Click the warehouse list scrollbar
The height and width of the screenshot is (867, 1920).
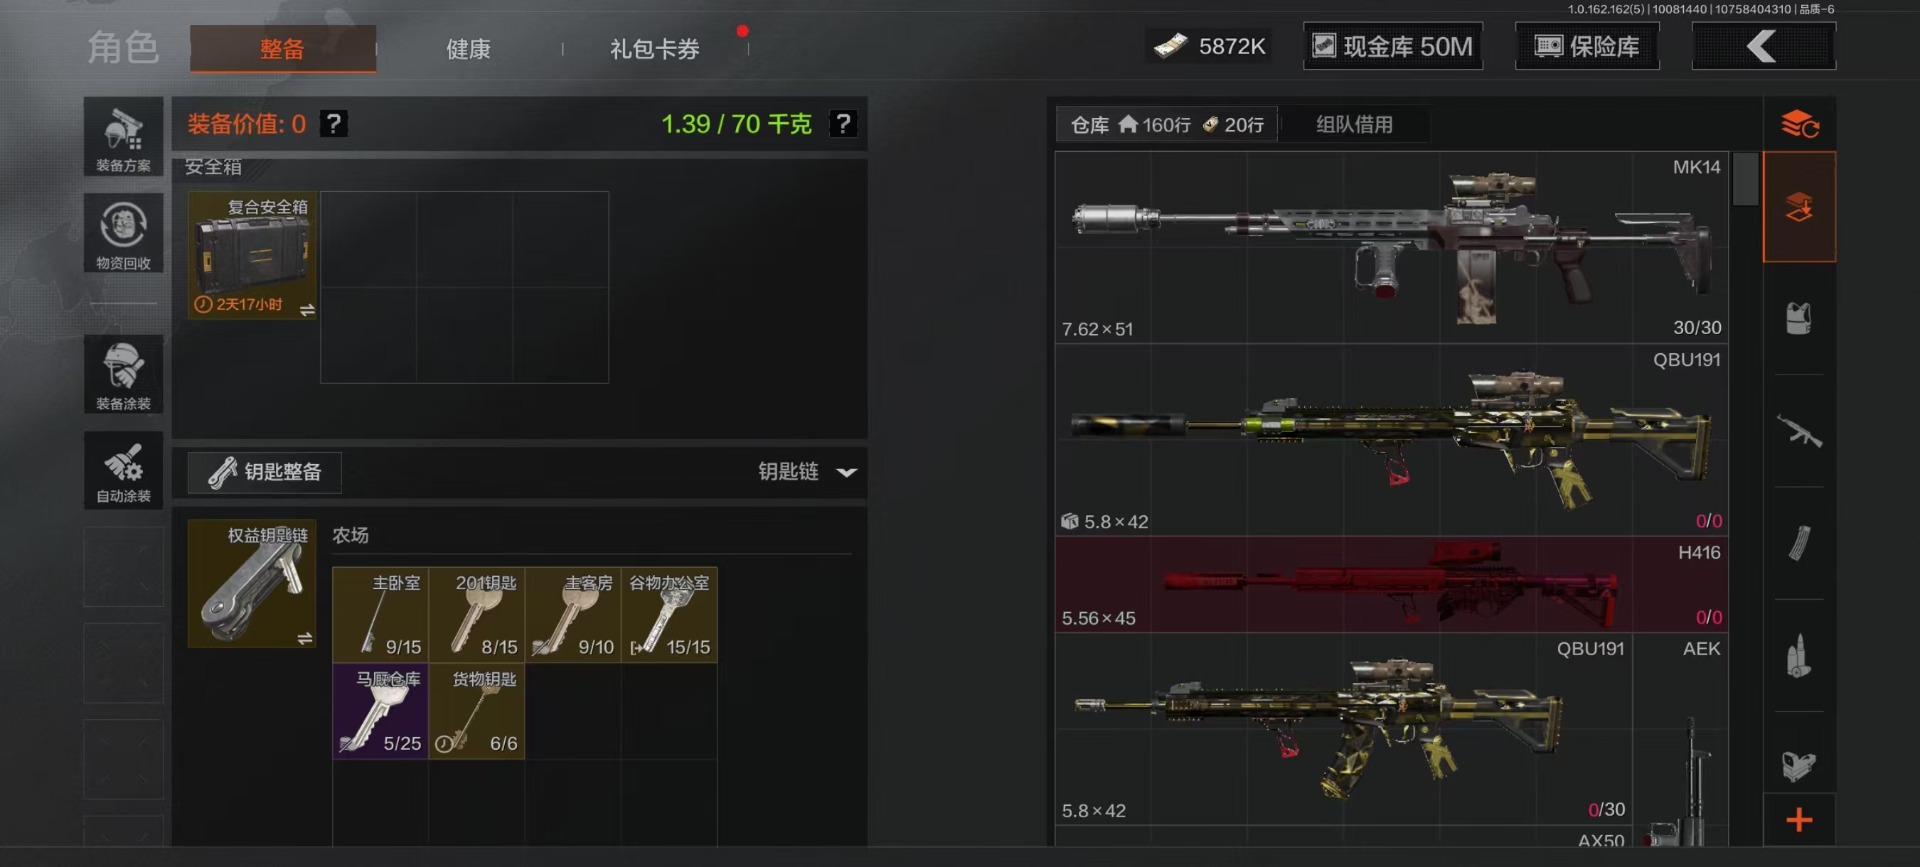tap(1745, 179)
